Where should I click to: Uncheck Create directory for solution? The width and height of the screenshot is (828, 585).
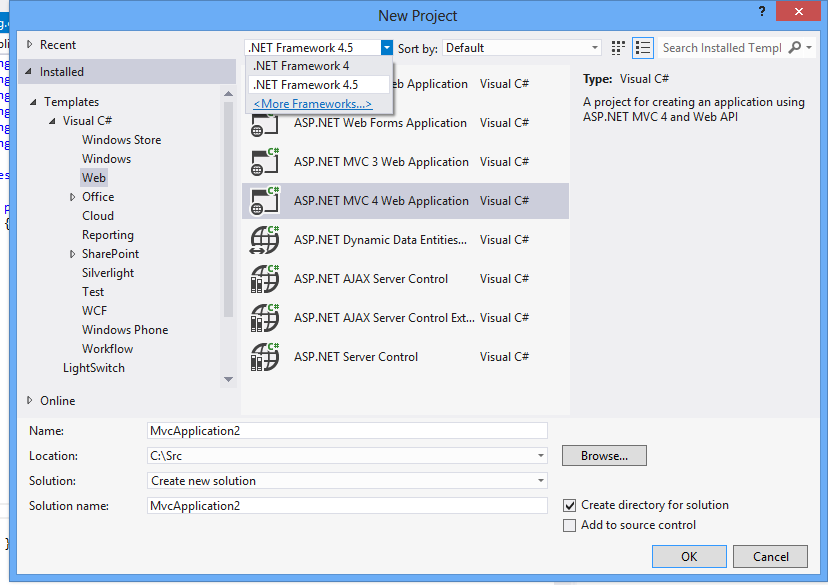point(569,505)
